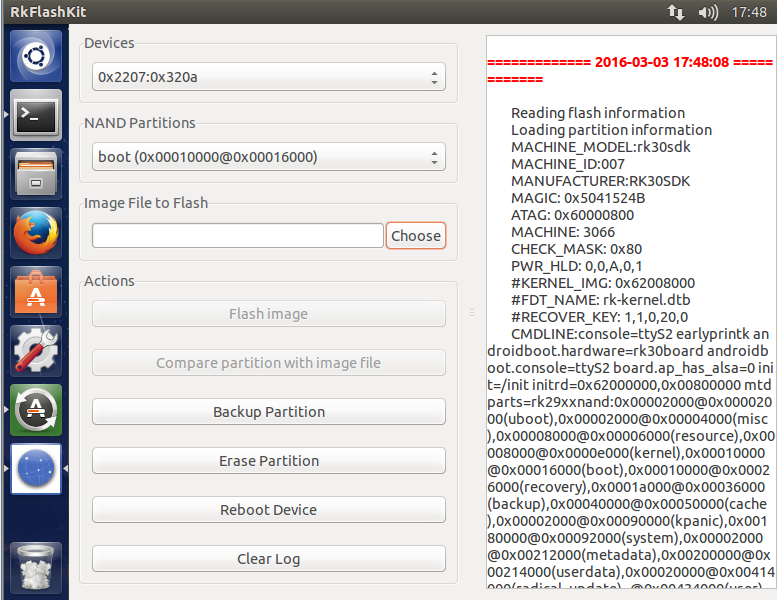This screenshot has height=600, width=777.
Task: Open Ubuntu Software Center icon
Action: click(x=36, y=292)
